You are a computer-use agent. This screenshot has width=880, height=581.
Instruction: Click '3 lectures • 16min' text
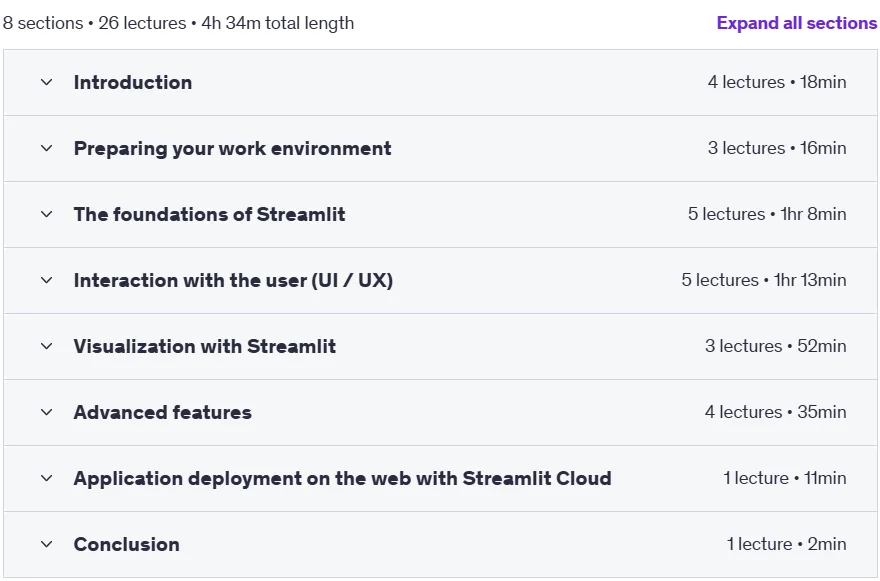777,148
